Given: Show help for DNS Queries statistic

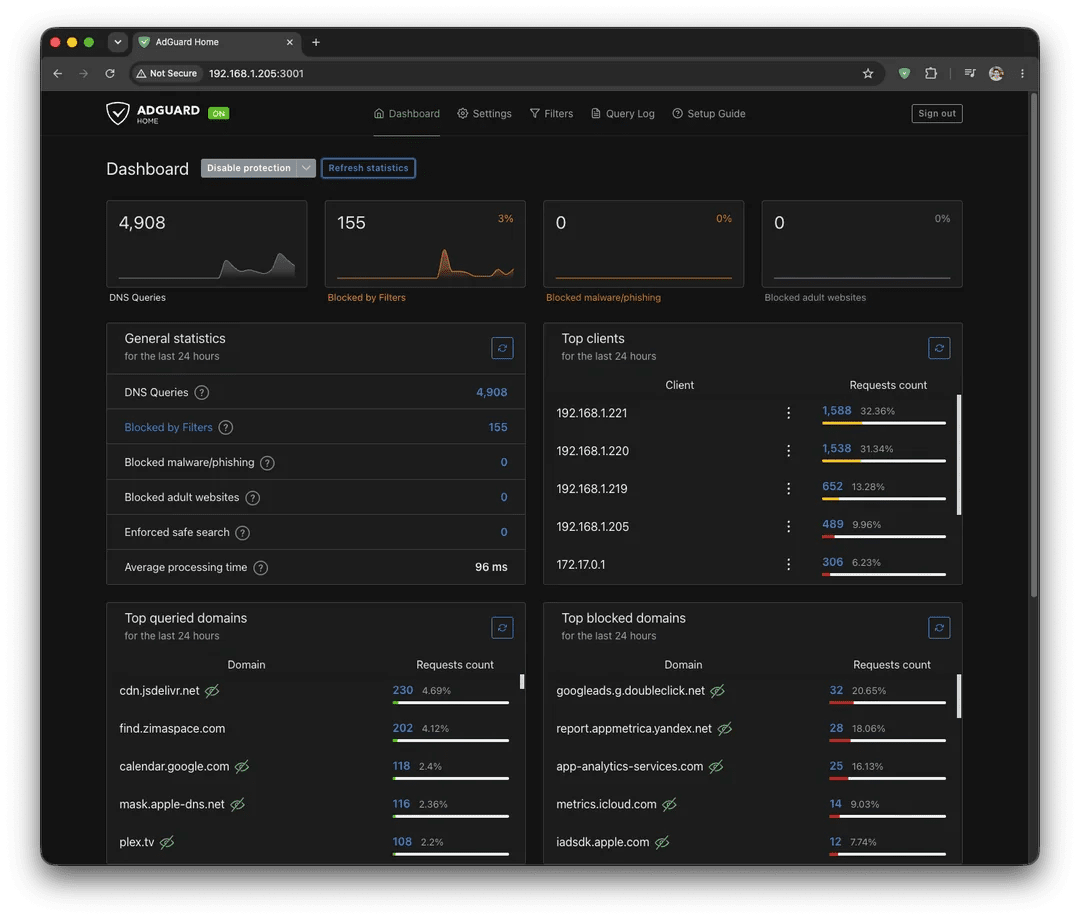Looking at the screenshot, I should coord(201,393).
